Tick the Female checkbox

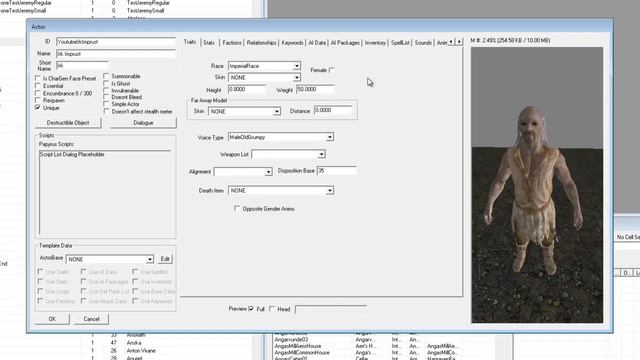point(332,70)
